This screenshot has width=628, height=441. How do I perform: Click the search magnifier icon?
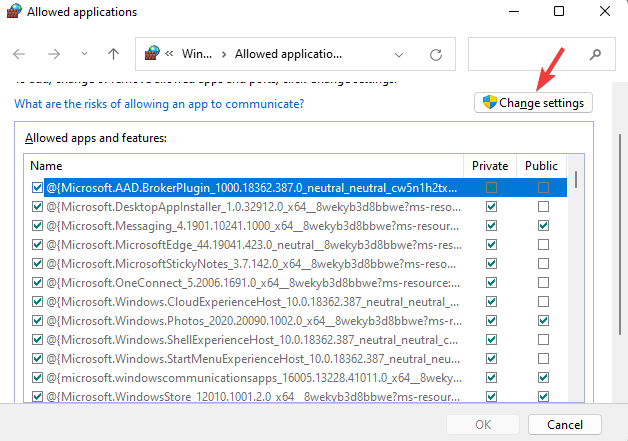[595, 54]
